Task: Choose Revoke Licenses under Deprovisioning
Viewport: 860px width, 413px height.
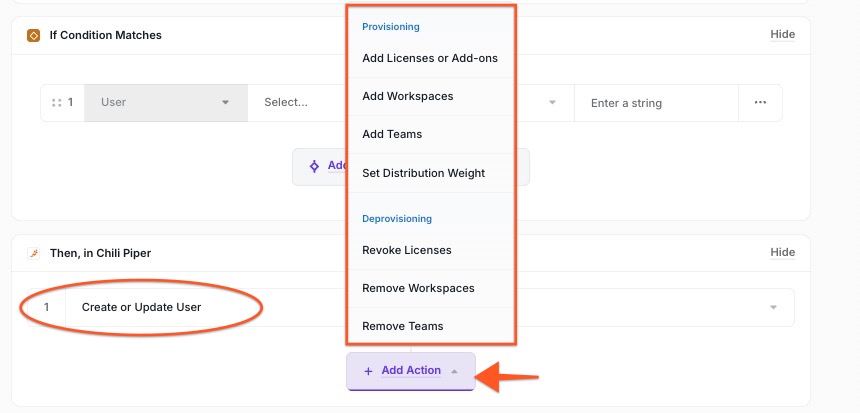Action: 407,250
